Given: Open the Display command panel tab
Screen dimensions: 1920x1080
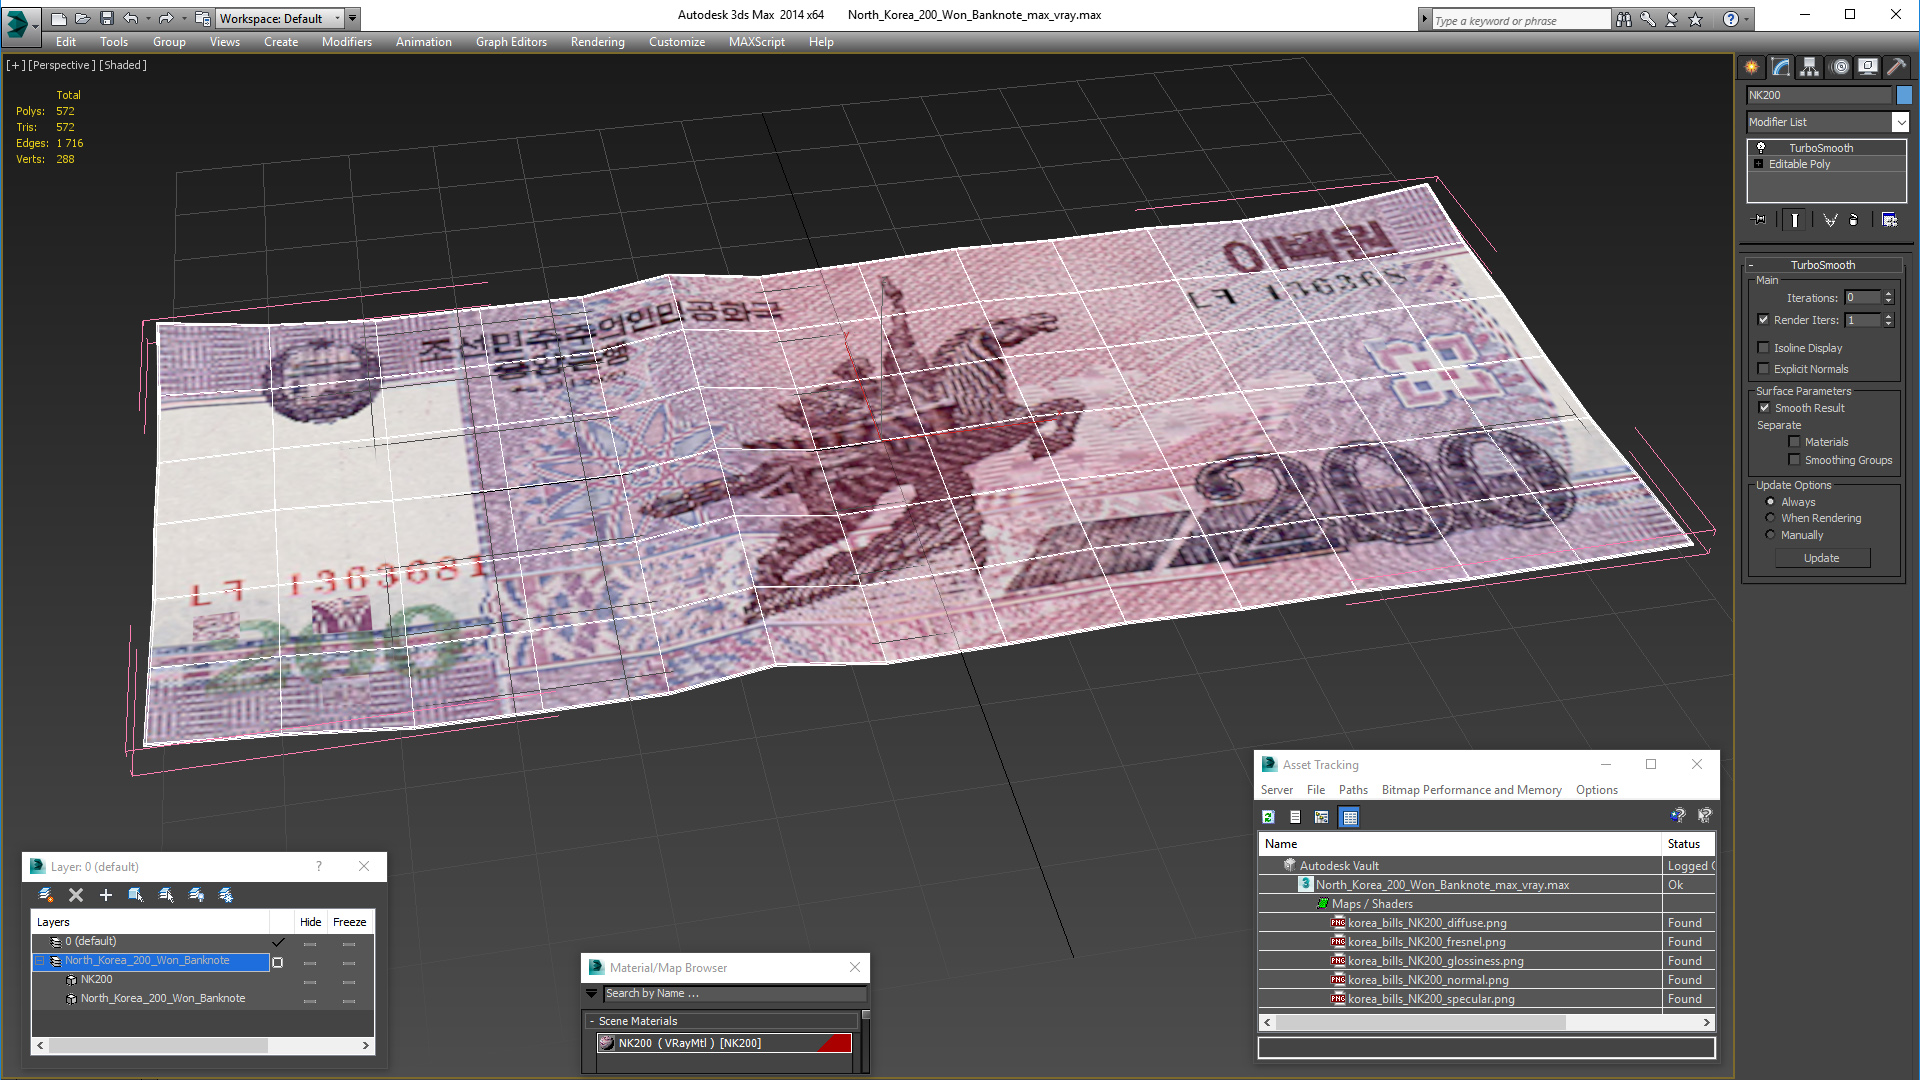Looking at the screenshot, I should 1868,67.
